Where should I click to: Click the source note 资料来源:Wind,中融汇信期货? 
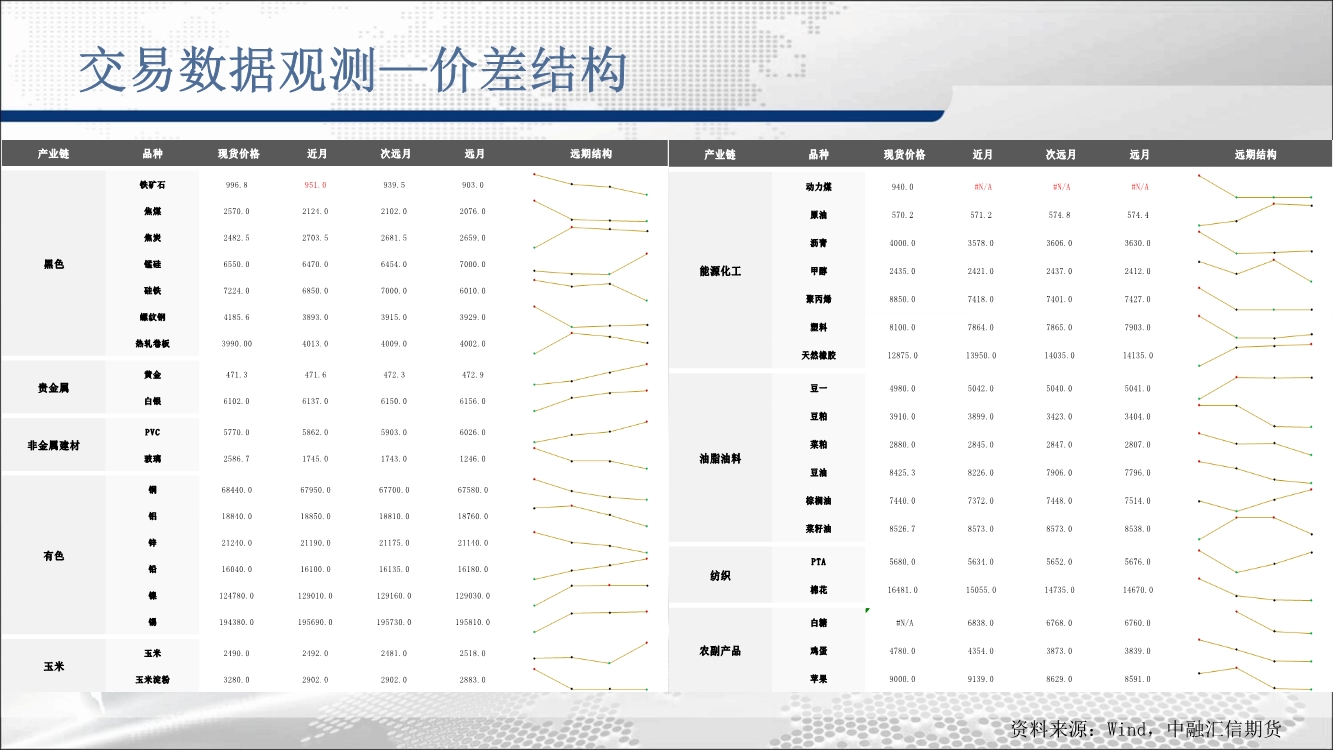[1145, 729]
